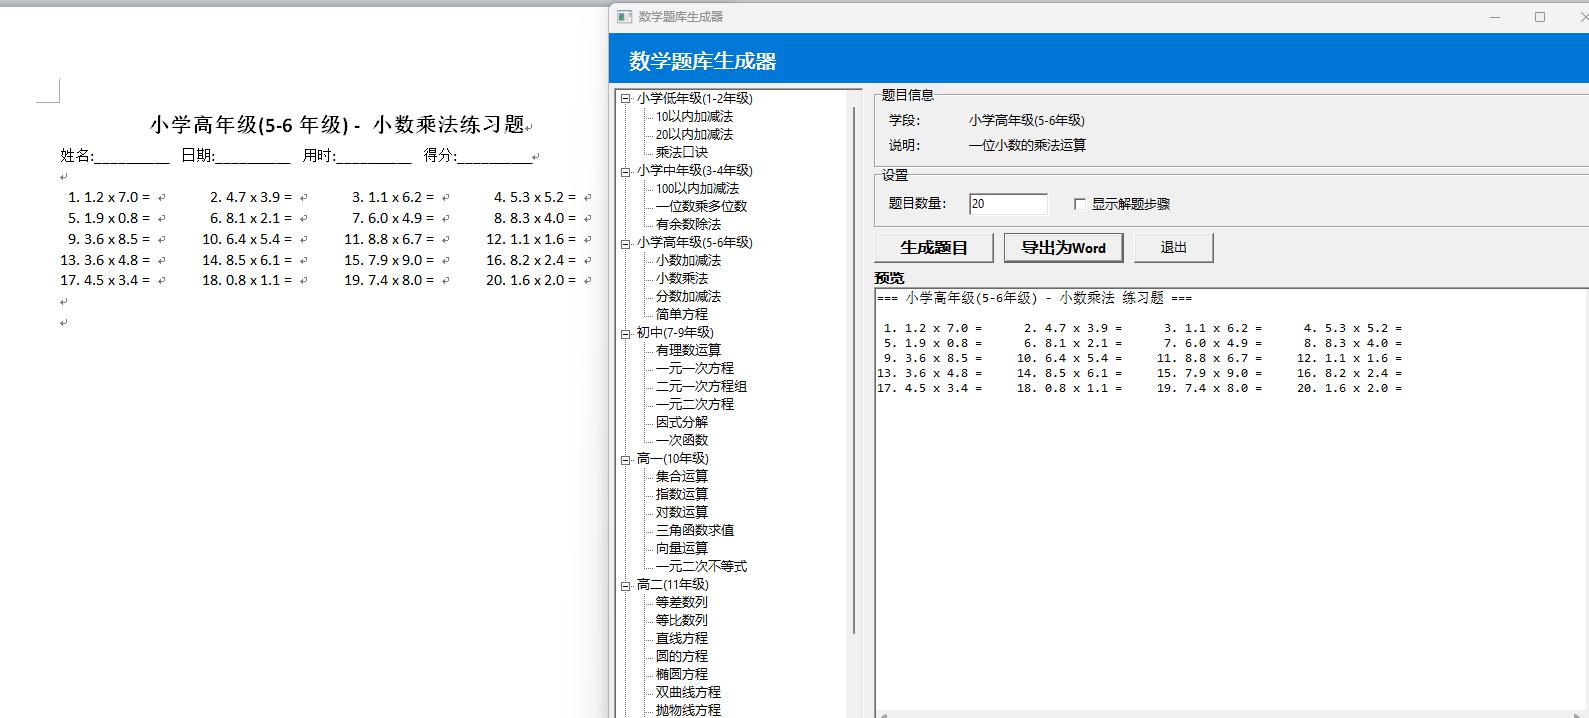Viewport: 1589px width, 718px height.
Task: Collapse the 小学中年级(3-4年级) tree node
Action: pyautogui.click(x=626, y=171)
